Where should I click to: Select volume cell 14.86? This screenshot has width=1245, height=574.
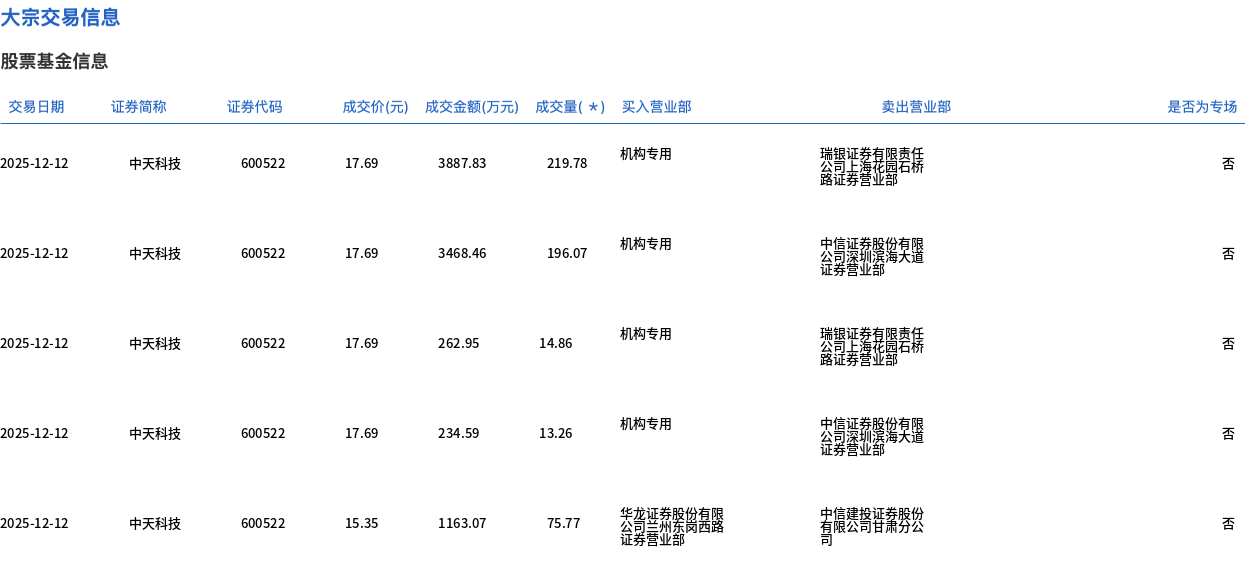[x=556, y=343]
